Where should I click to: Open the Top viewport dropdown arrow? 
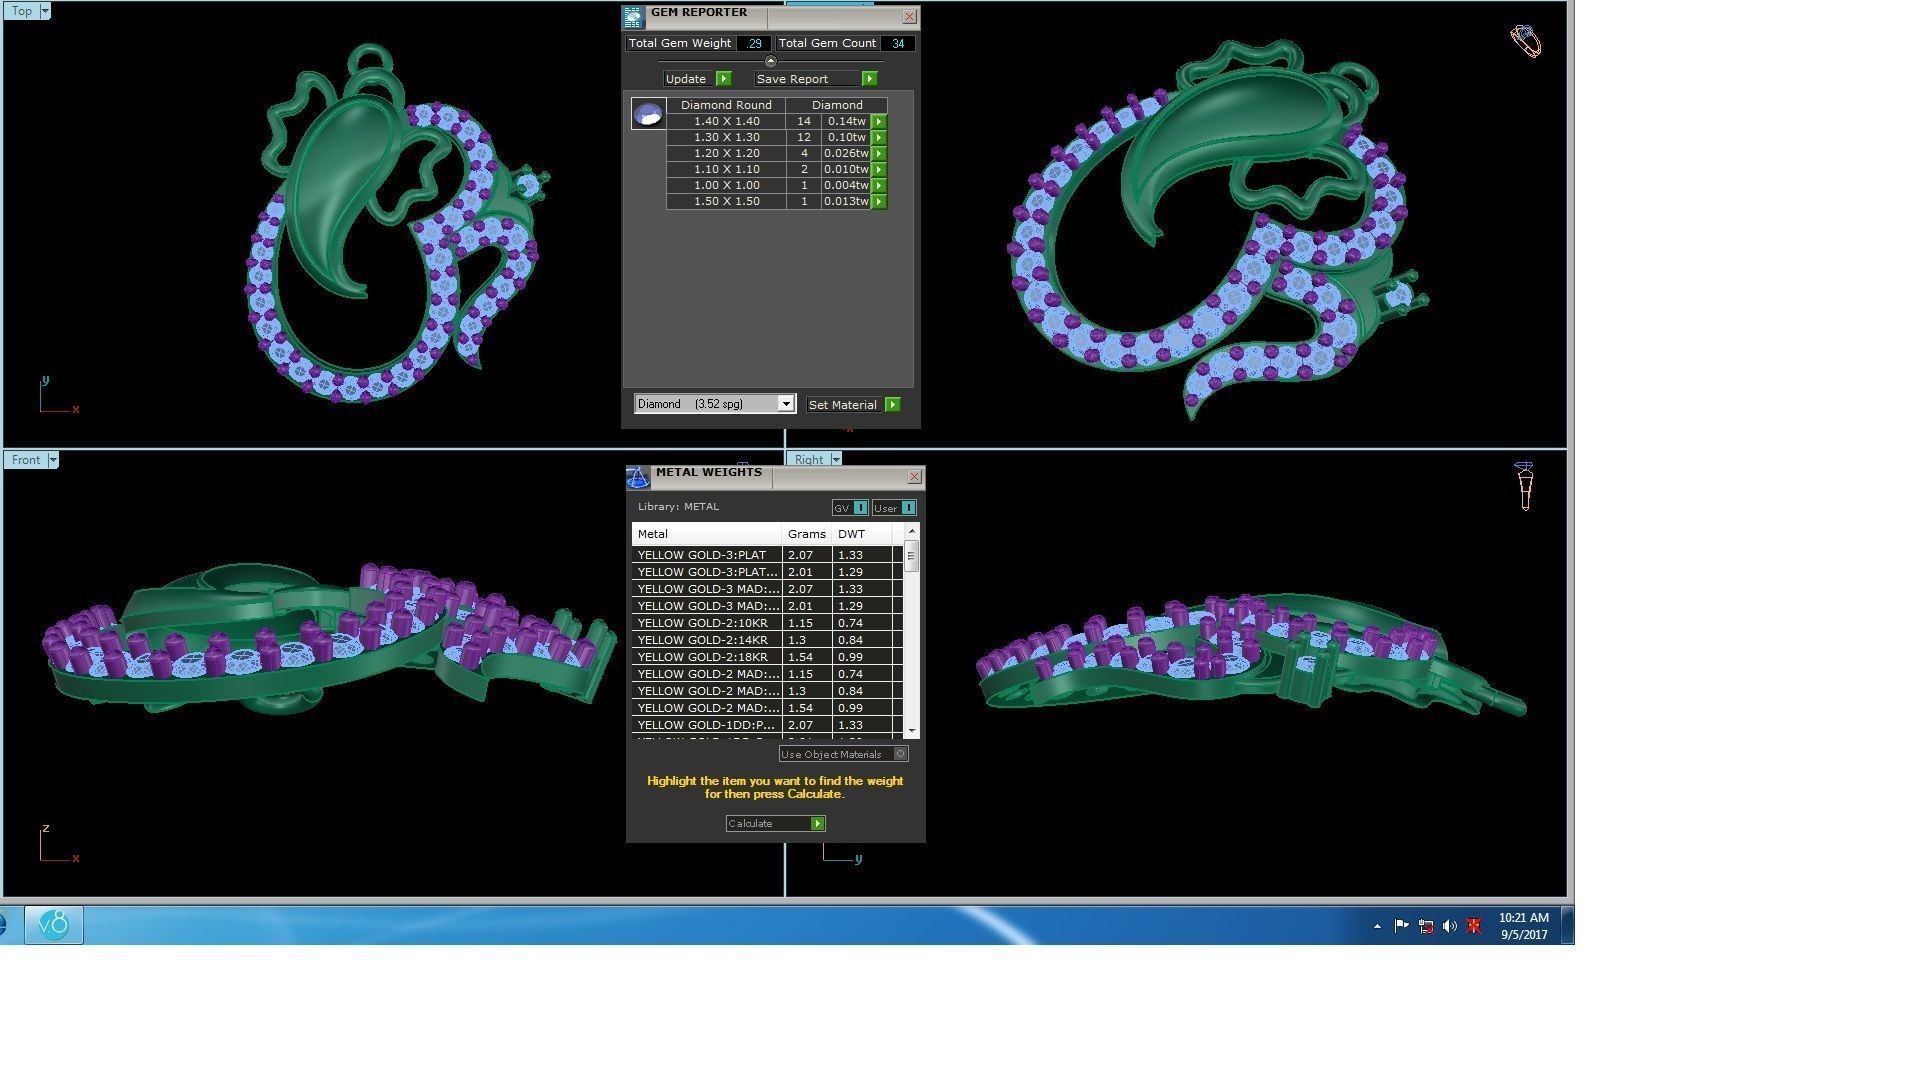pyautogui.click(x=45, y=11)
